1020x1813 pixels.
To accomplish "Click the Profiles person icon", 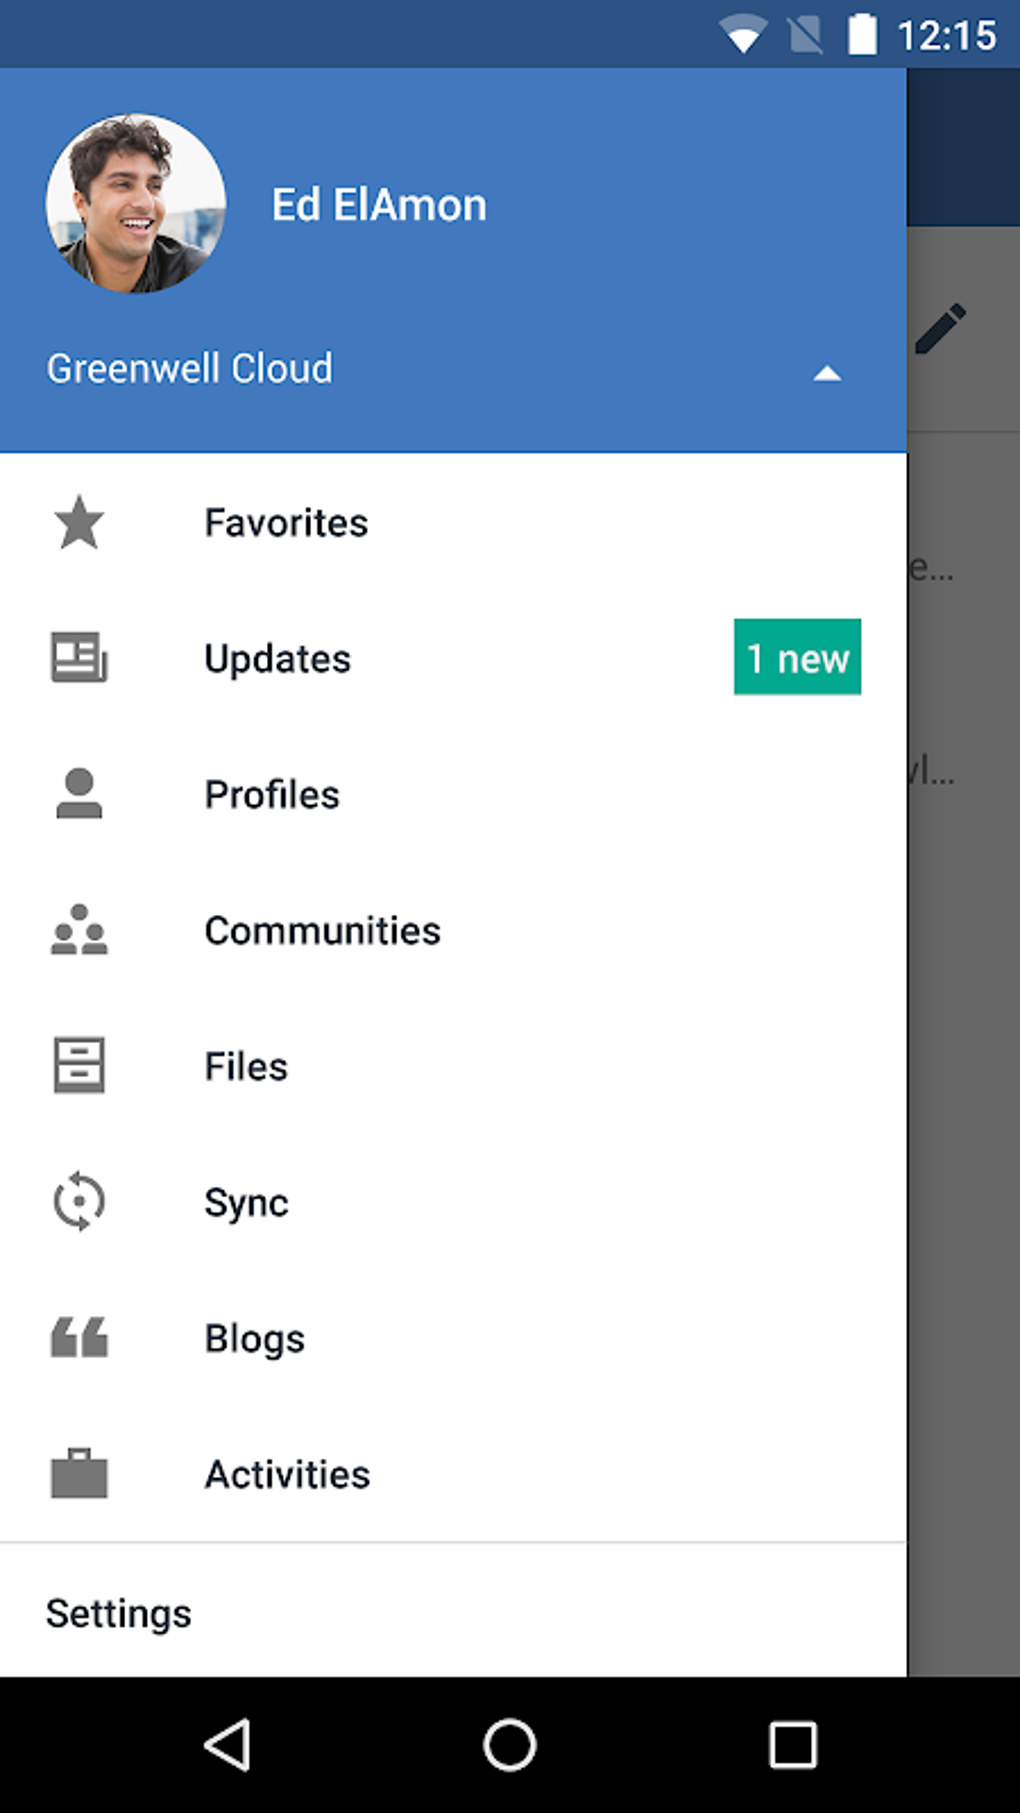I will pos(78,794).
